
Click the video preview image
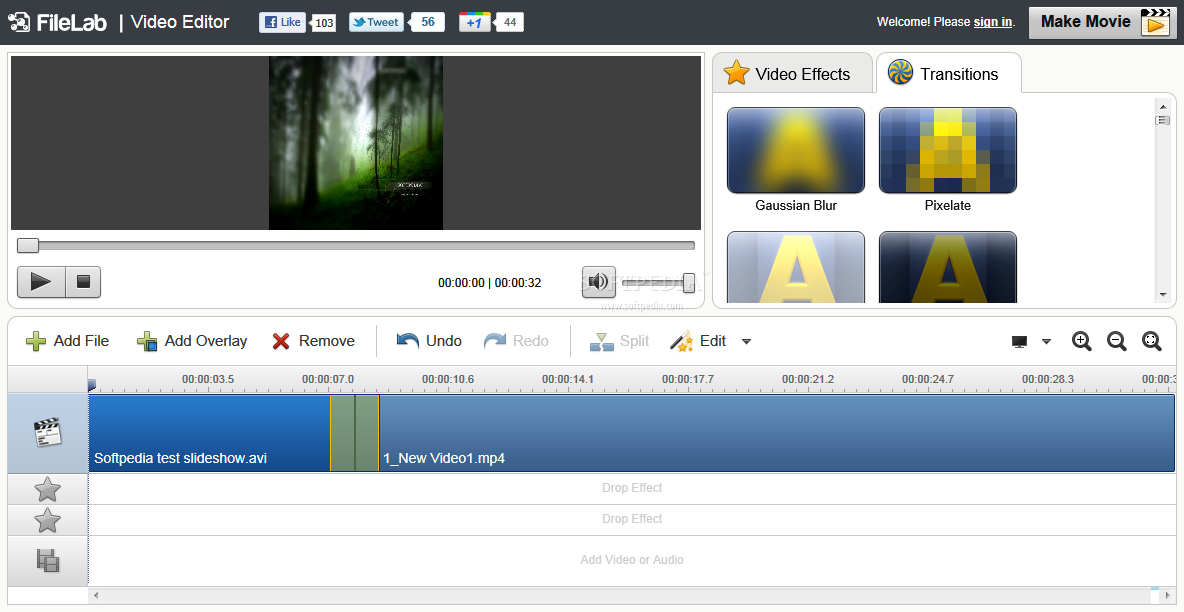(356, 143)
